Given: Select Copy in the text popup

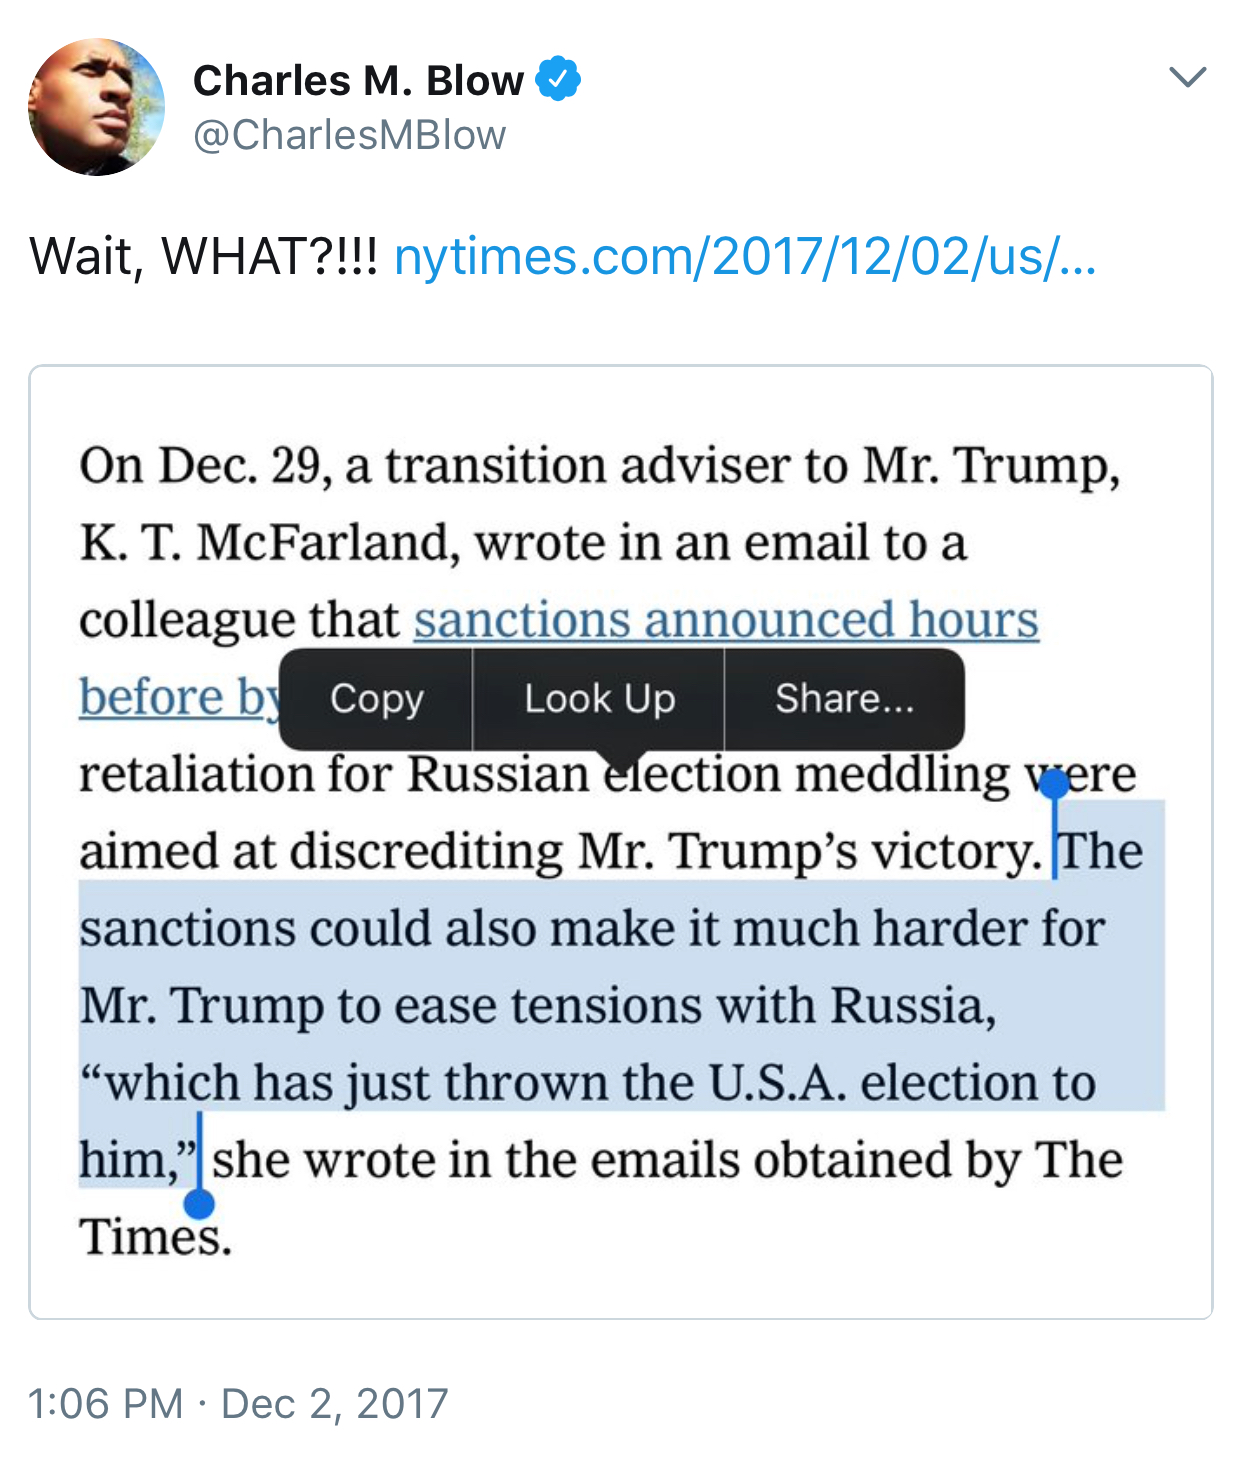Looking at the screenshot, I should click(376, 698).
